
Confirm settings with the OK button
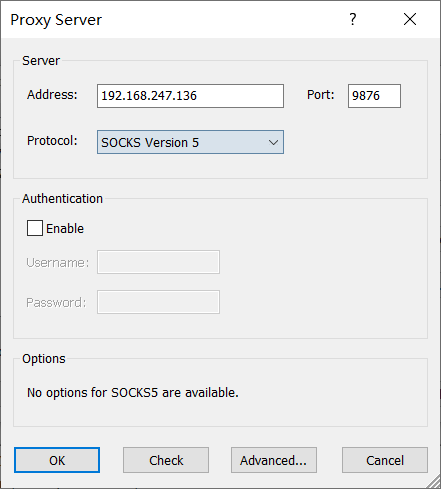click(x=57, y=460)
